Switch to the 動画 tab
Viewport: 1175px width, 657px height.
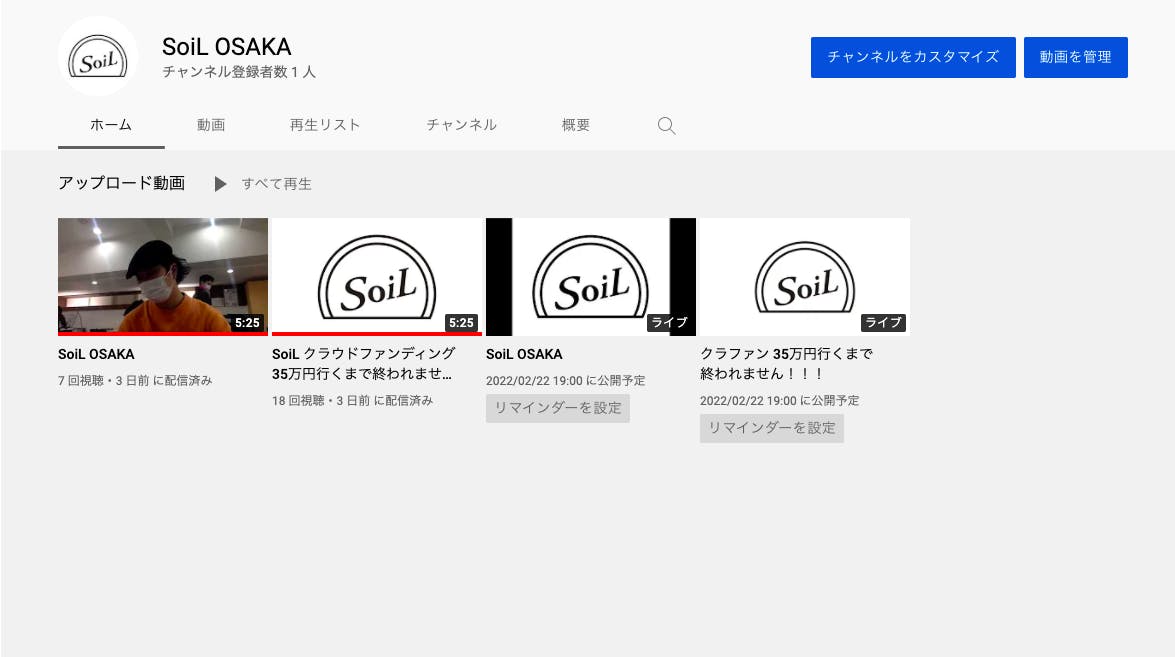click(211, 125)
